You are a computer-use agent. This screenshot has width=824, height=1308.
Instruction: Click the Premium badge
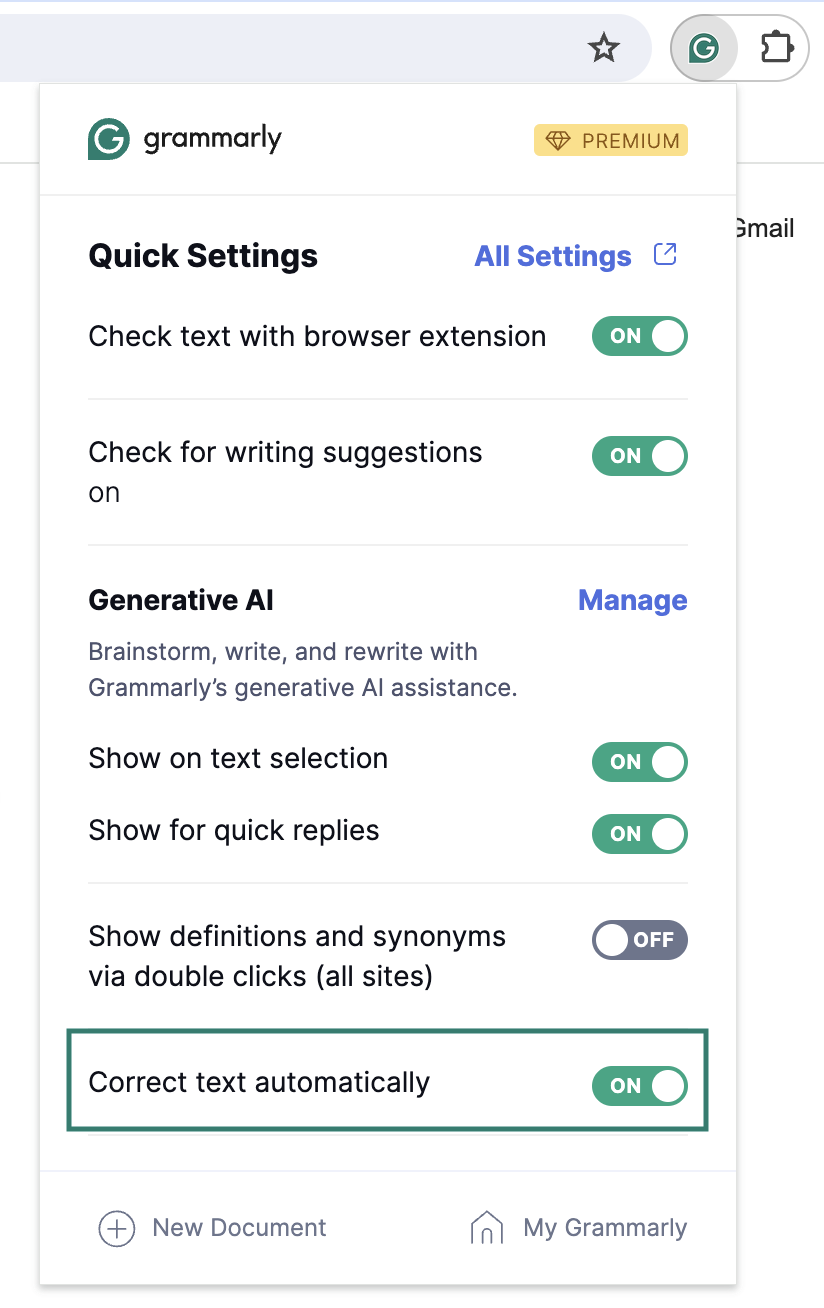tap(611, 141)
